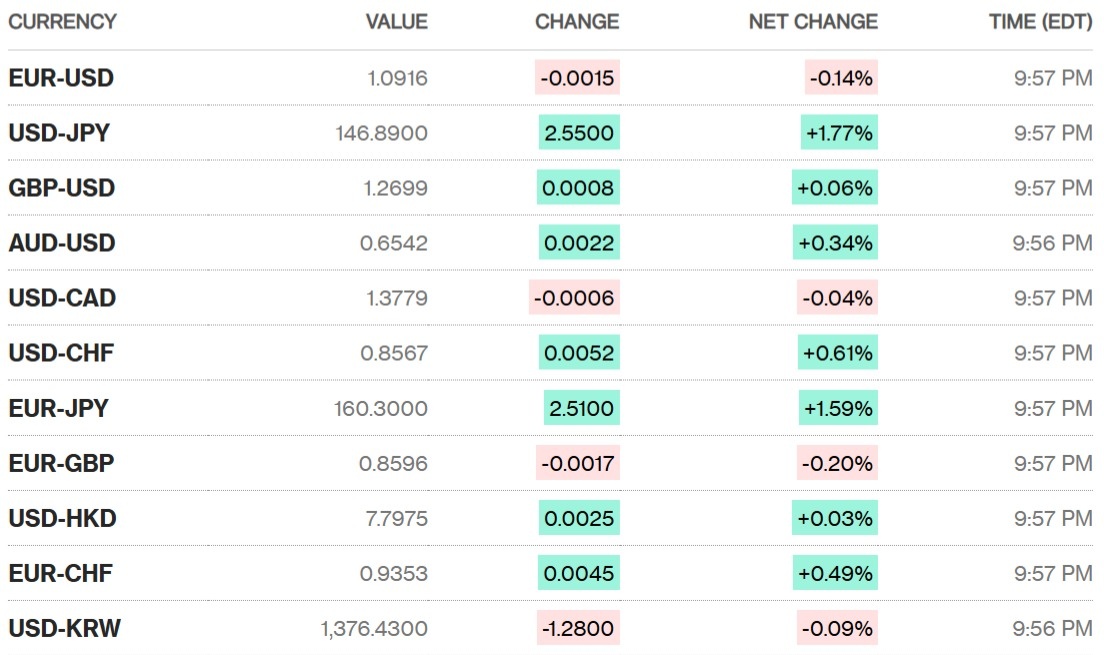Open the USD-JPY currency pair link
This screenshot has width=1104, height=655.
59,133
